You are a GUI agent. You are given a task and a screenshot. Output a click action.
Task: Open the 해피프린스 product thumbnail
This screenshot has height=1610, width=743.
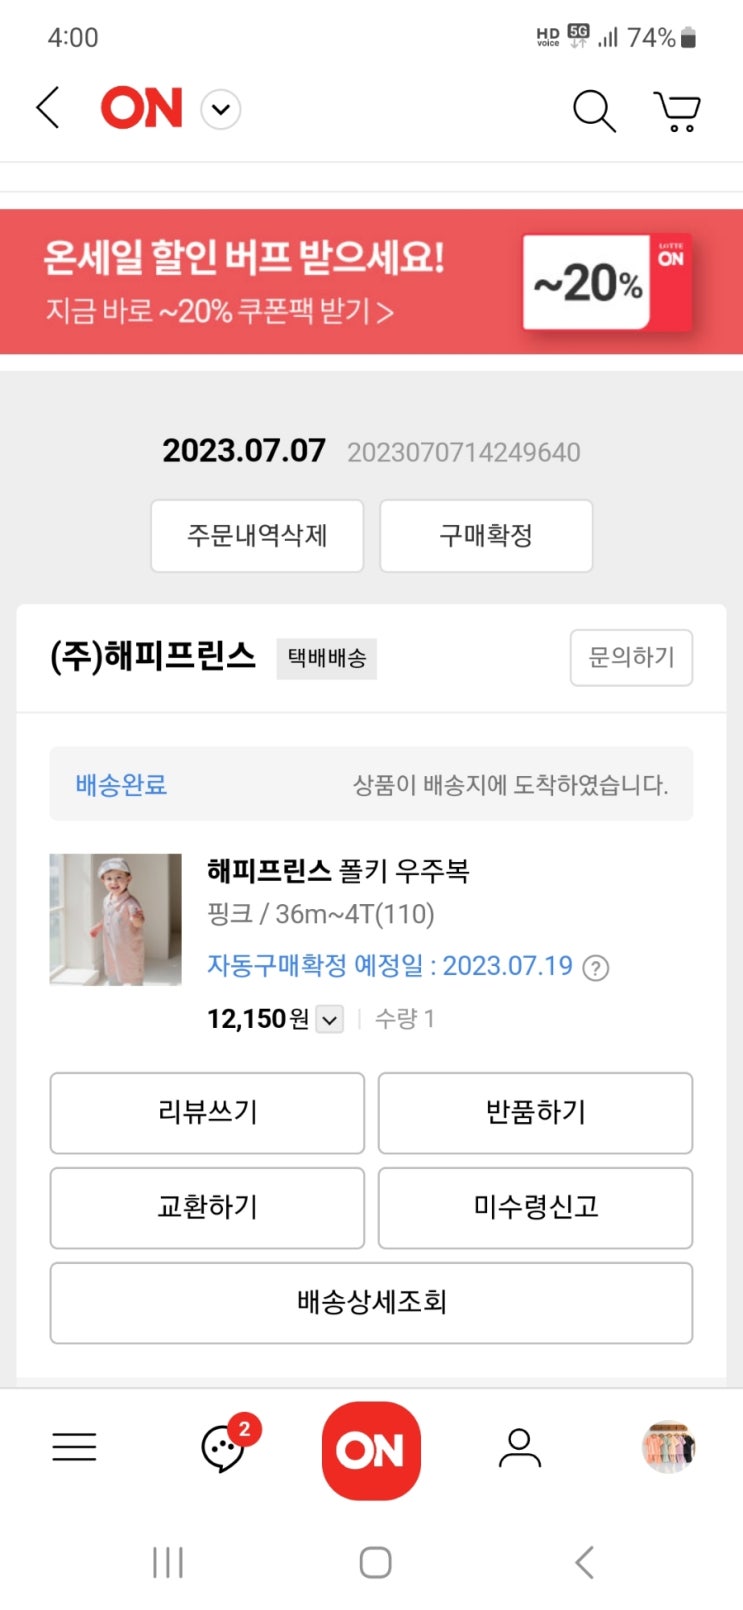116,919
